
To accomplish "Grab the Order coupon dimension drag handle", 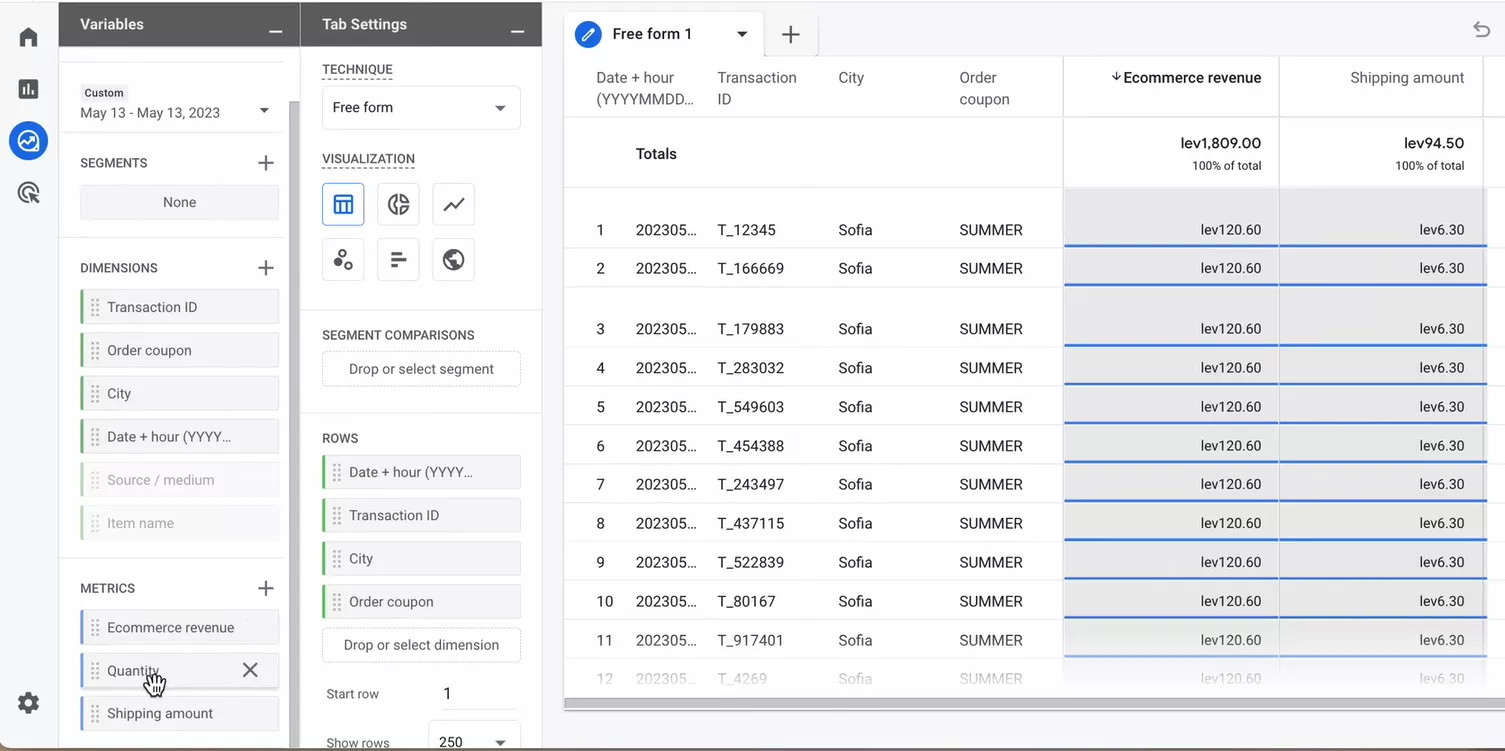I will coord(95,350).
